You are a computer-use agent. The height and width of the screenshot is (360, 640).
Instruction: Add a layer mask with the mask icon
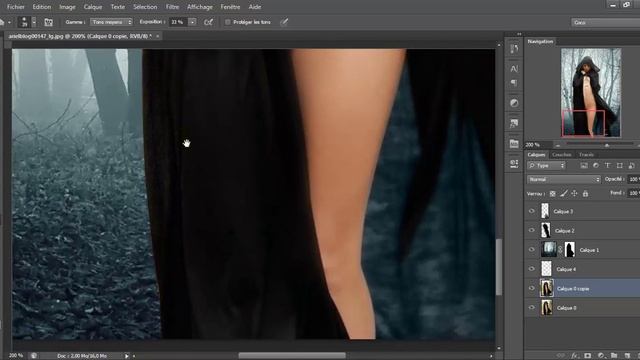(587, 356)
